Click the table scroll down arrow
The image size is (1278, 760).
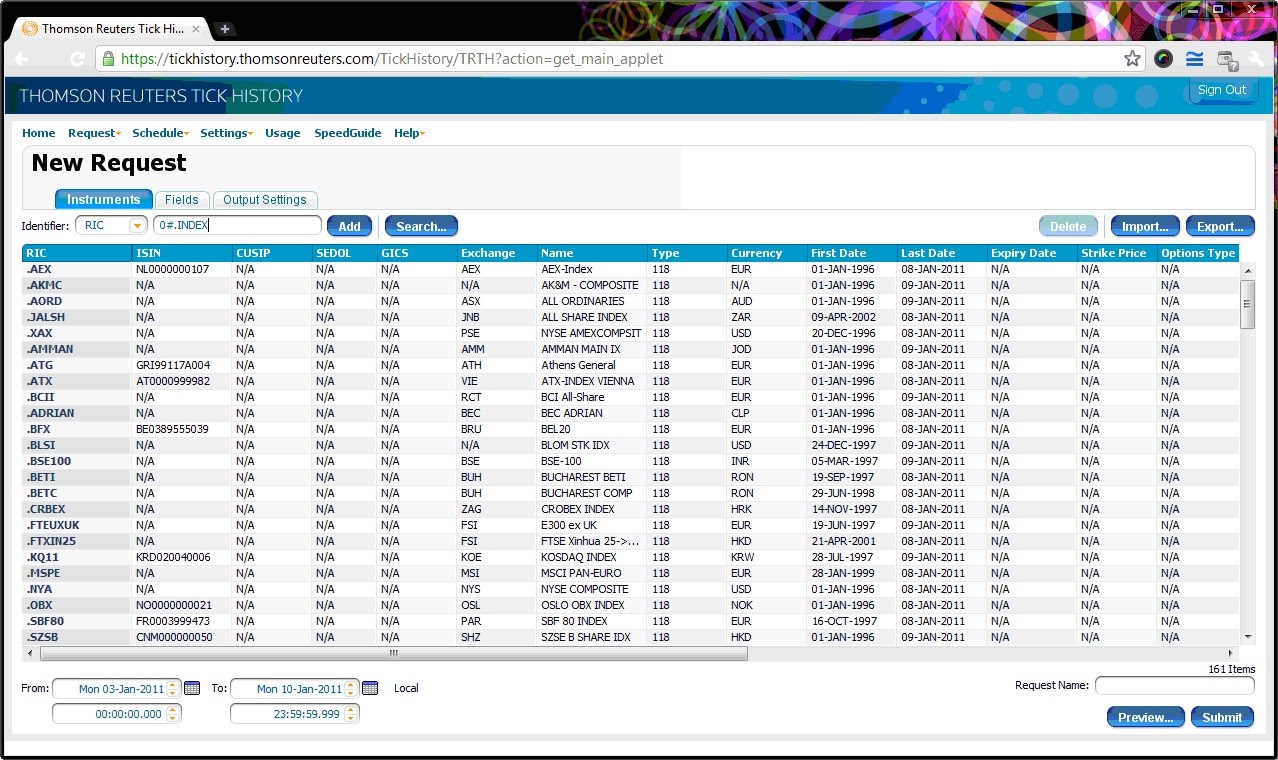(x=1247, y=637)
